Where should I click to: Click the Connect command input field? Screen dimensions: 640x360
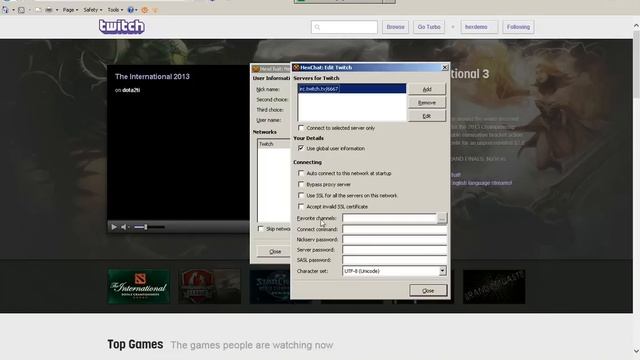394,229
